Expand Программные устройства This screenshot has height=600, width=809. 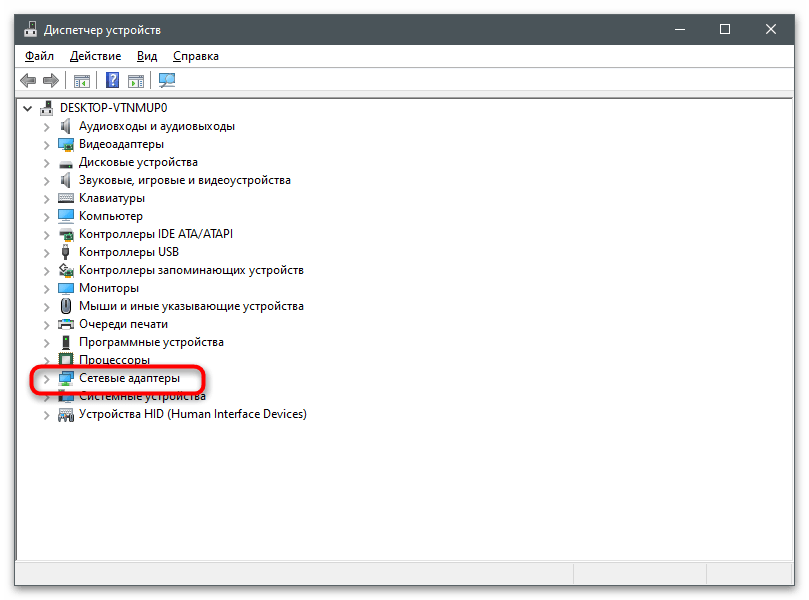click(x=46, y=343)
